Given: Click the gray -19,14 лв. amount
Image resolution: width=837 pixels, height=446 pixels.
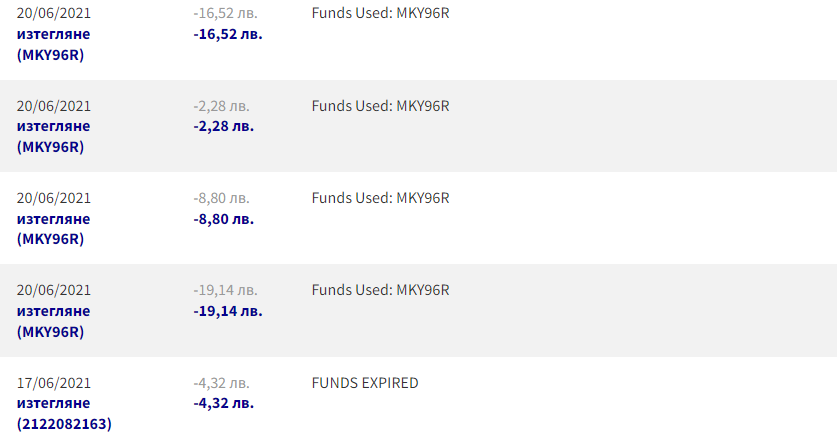Looking at the screenshot, I should click(225, 290).
